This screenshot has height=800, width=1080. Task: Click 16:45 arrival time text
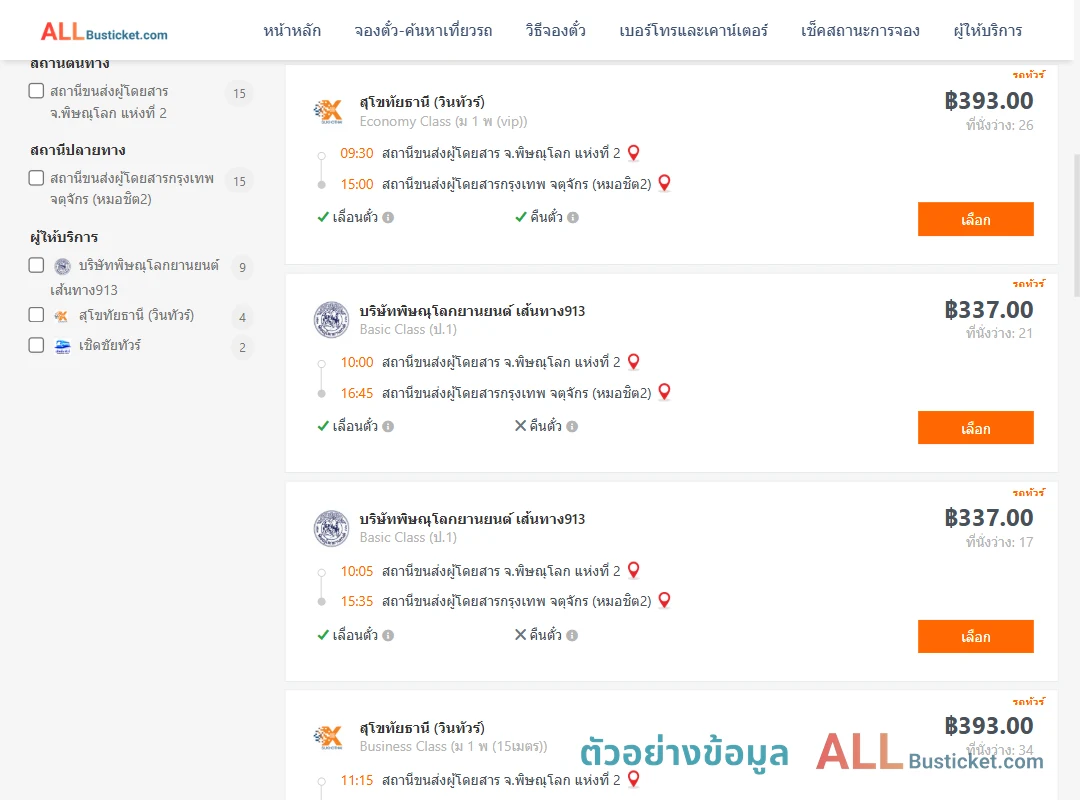tap(357, 393)
